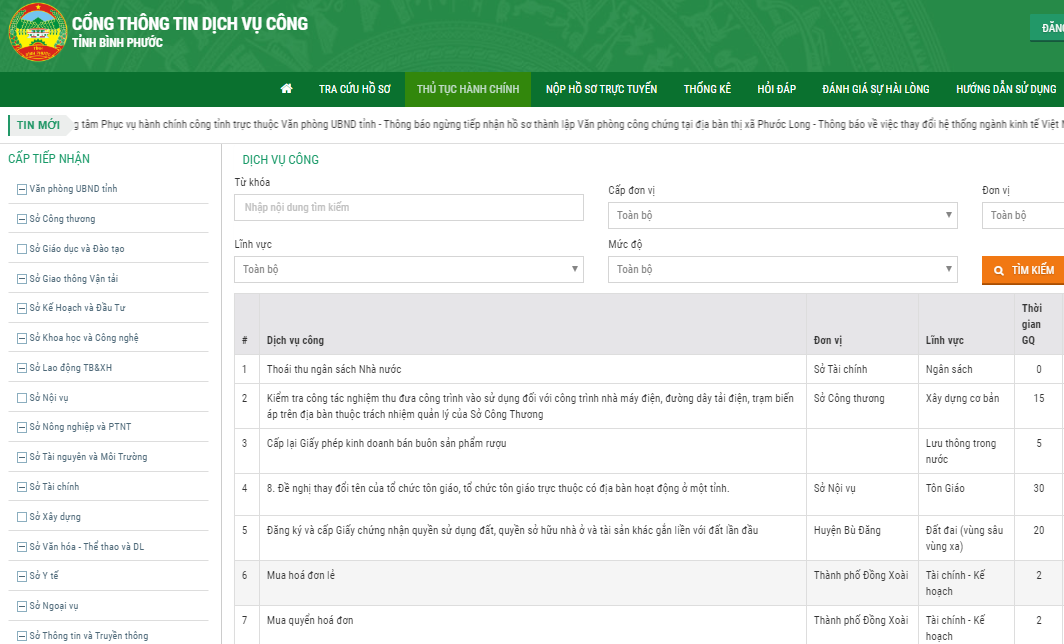
Task: Toggle checkbox for Sở Tài nguyên và Môi Trường
Action: click(22, 457)
